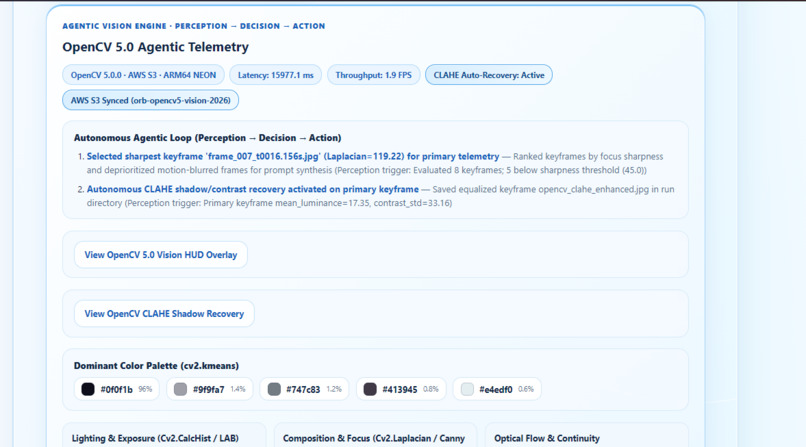The width and height of the screenshot is (806, 447).
Task: Select the #747c83 color swatch
Action: click(274, 389)
